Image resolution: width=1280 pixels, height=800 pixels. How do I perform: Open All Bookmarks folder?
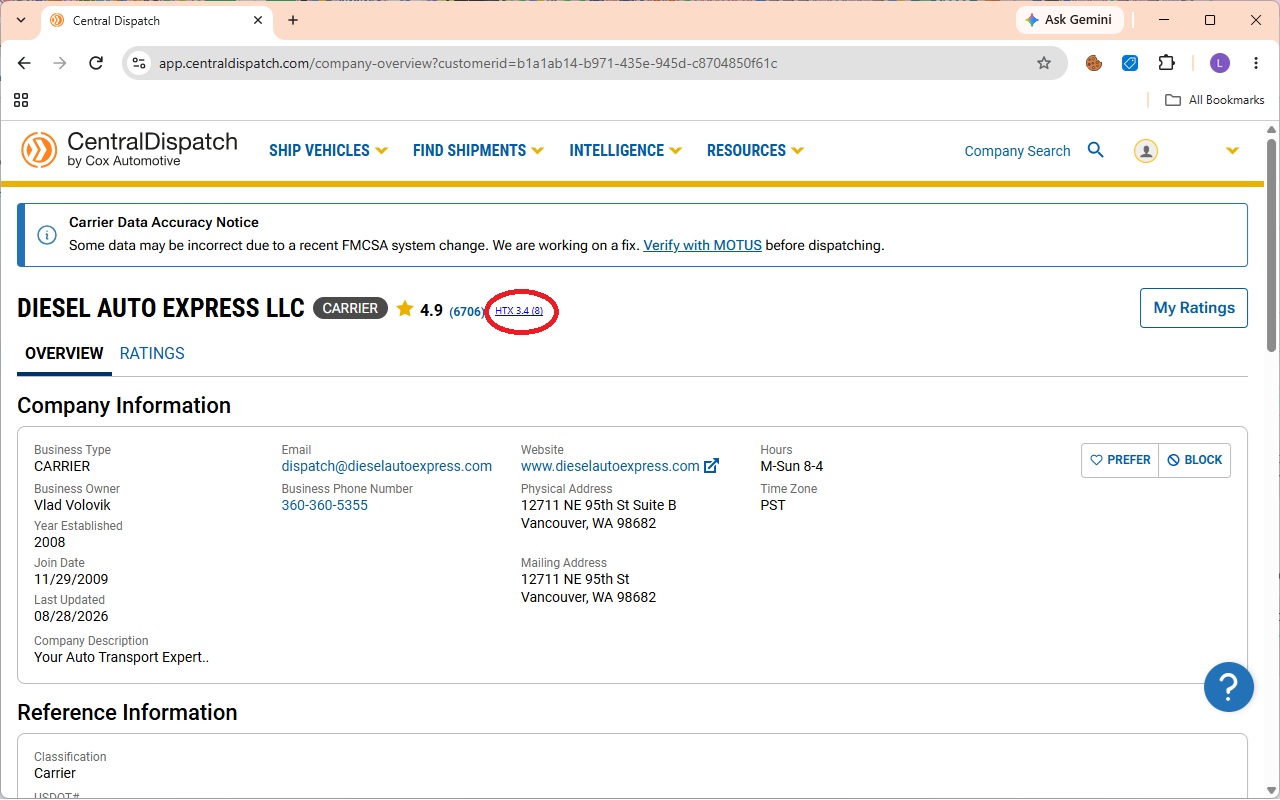1215,100
